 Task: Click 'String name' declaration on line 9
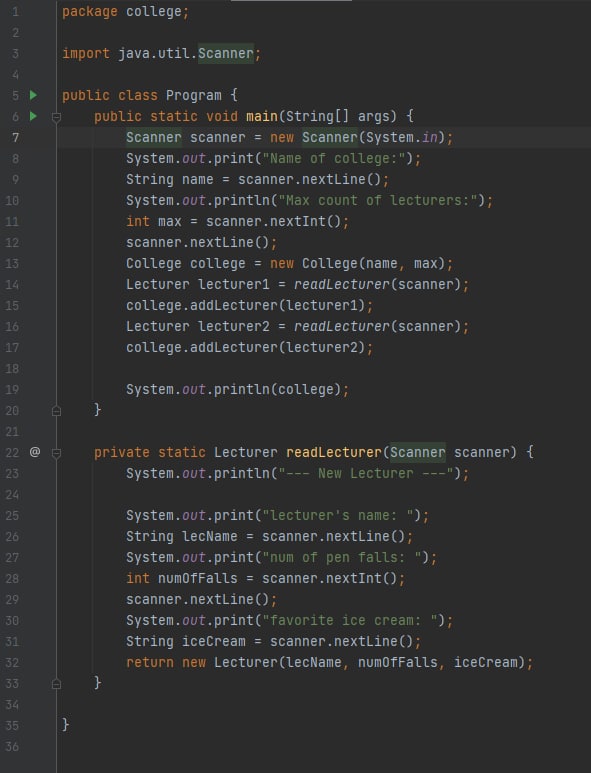click(x=170, y=179)
